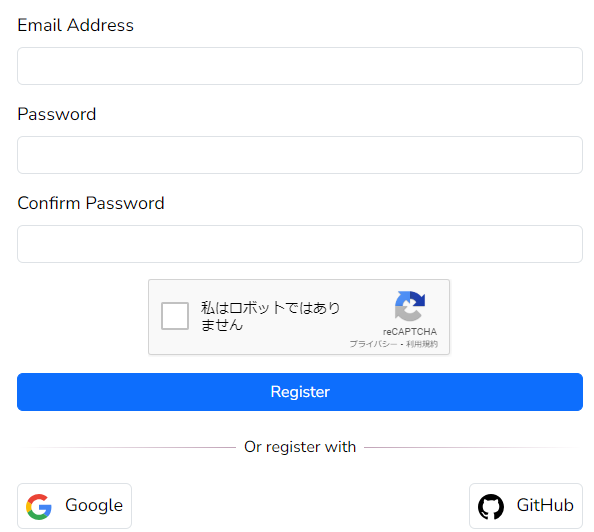This screenshot has height=532, width=594.
Task: Click the reCAPTCHA brand name text
Action: click(410, 332)
